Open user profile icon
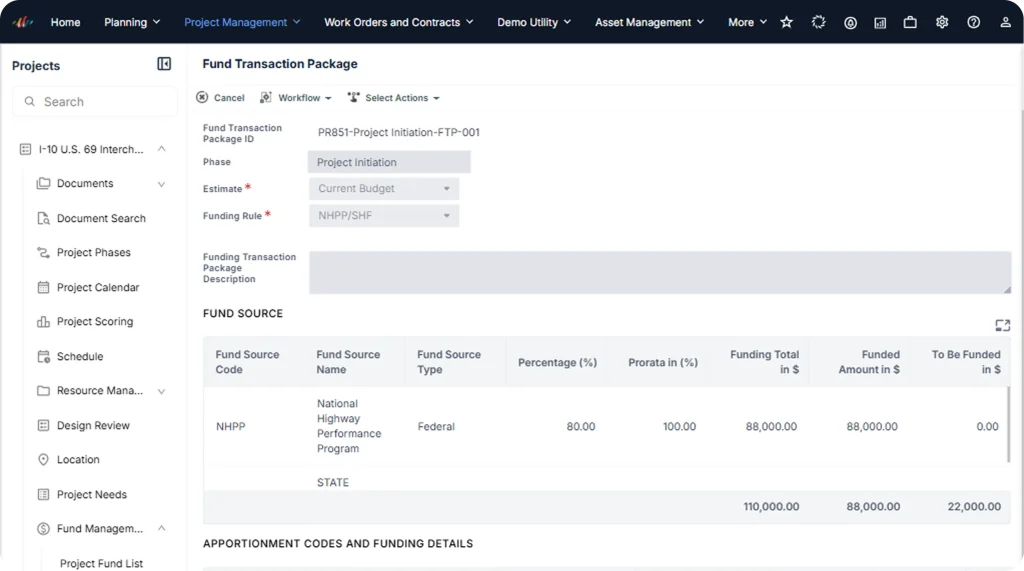This screenshot has height=571, width=1024. [x=1006, y=22]
